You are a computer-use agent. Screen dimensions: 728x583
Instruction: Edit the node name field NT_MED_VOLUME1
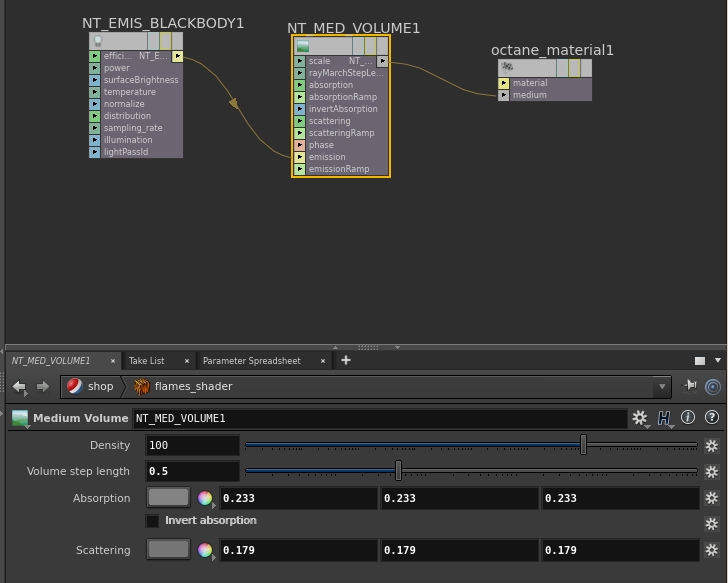(x=379, y=418)
